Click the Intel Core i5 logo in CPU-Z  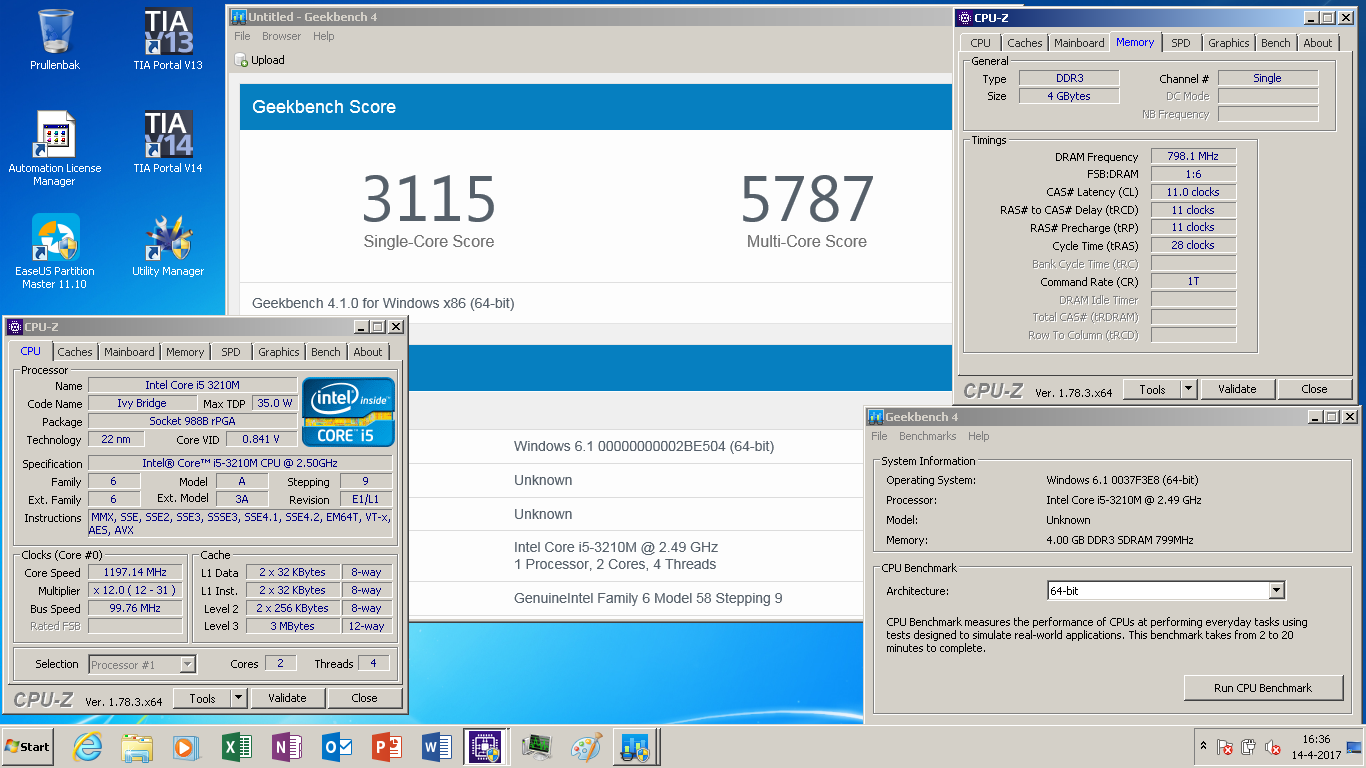coord(348,411)
